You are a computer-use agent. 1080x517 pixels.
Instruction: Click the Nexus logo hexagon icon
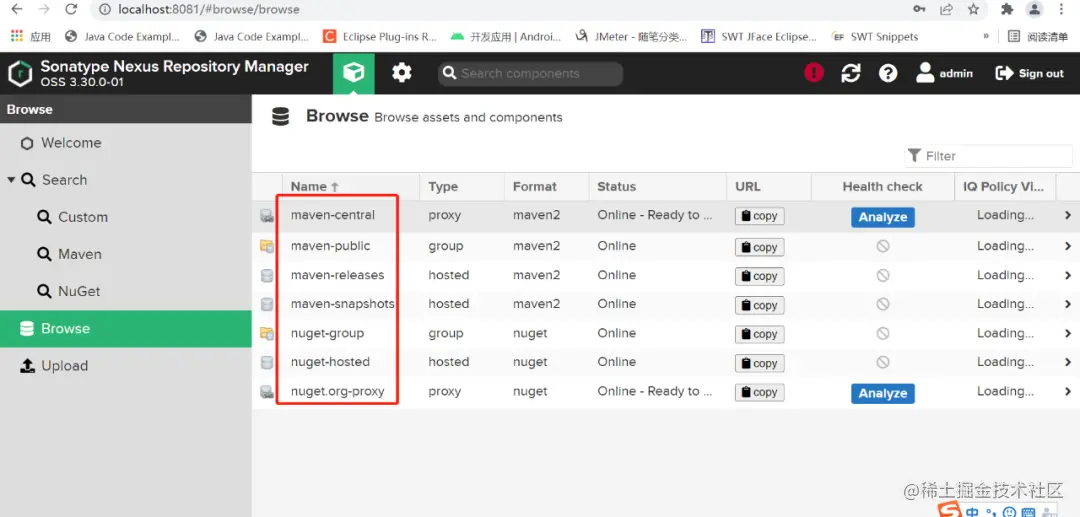[21, 74]
